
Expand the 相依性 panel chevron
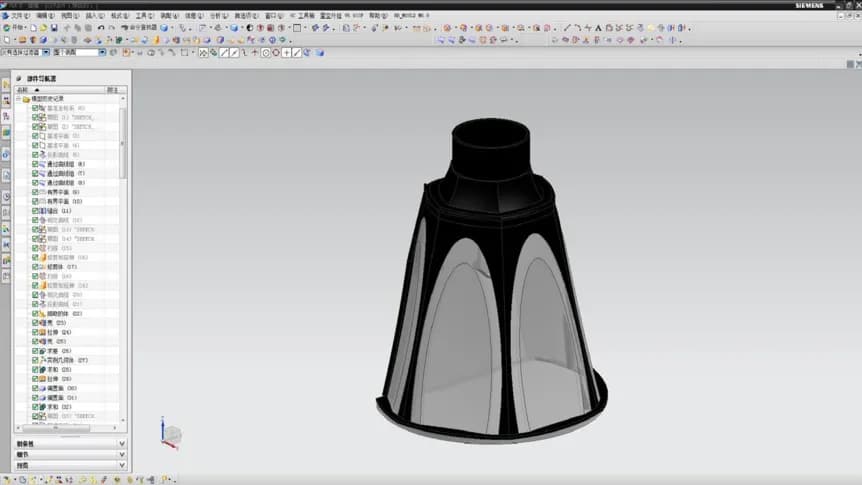pyautogui.click(x=122, y=444)
